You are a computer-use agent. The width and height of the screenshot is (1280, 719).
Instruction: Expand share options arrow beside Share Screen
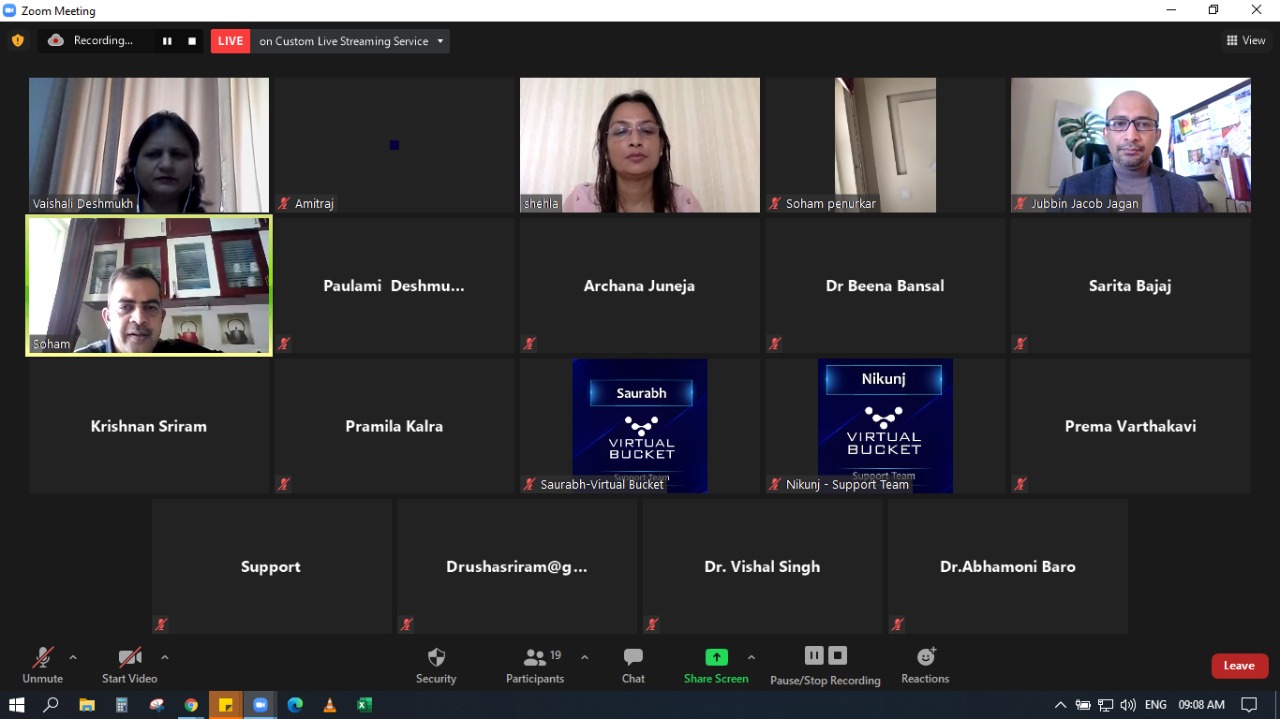coord(751,658)
